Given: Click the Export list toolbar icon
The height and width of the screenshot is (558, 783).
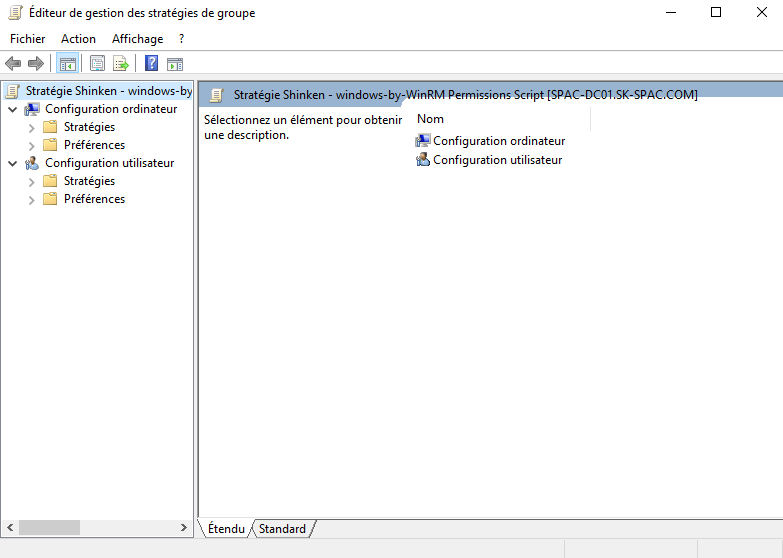Looking at the screenshot, I should 120,64.
